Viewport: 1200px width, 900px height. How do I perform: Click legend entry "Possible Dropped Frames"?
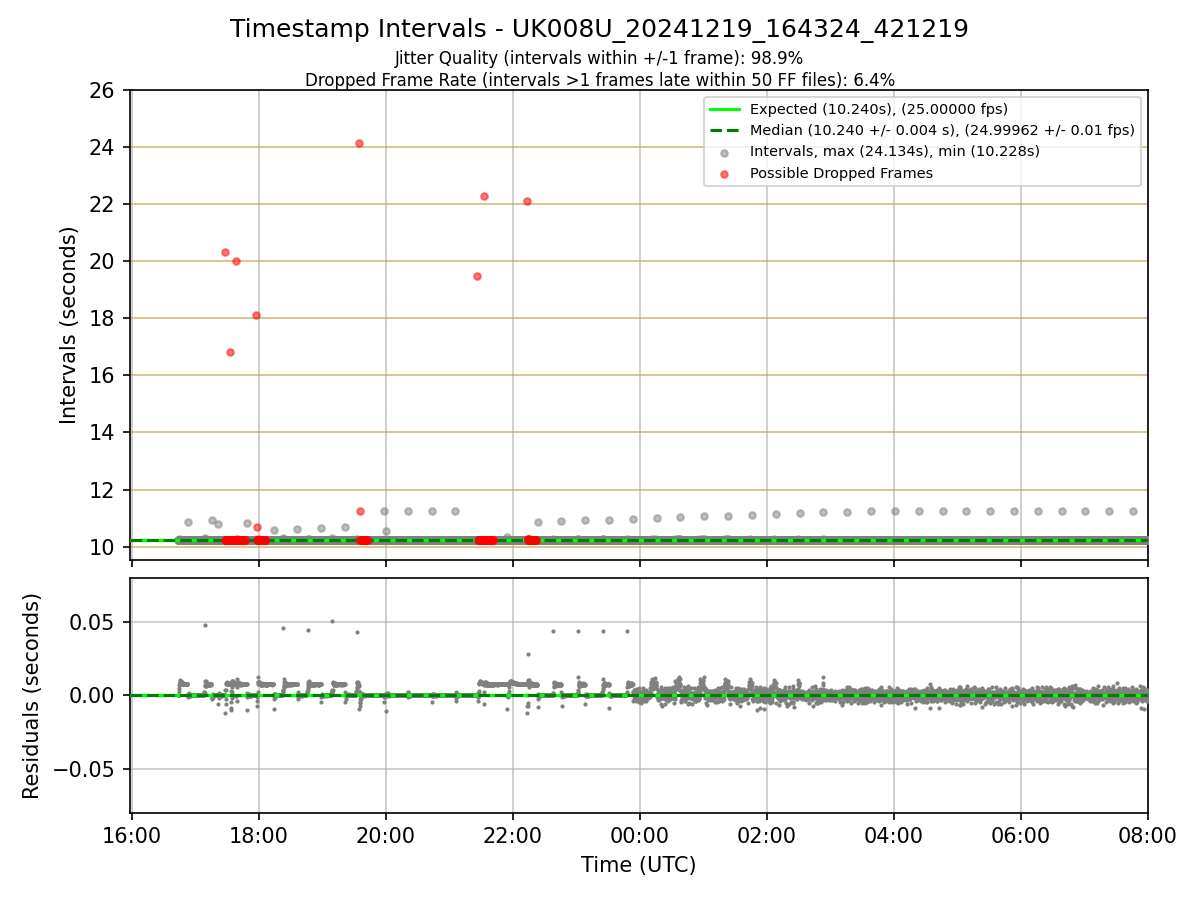[x=841, y=173]
